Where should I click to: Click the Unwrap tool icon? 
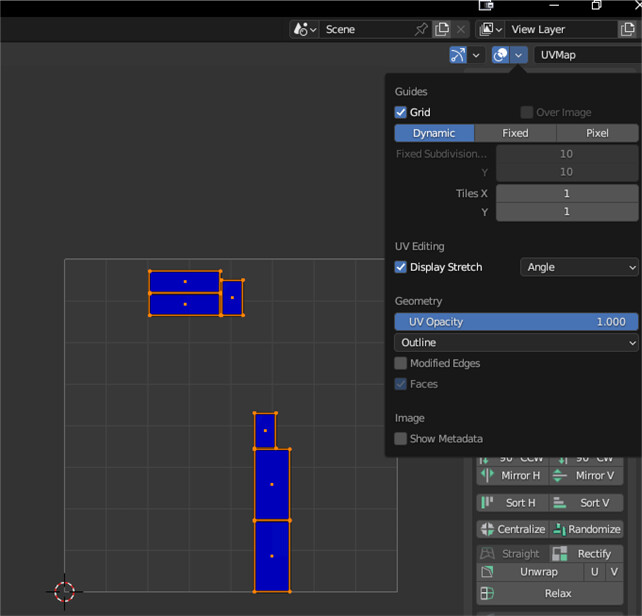(487, 572)
